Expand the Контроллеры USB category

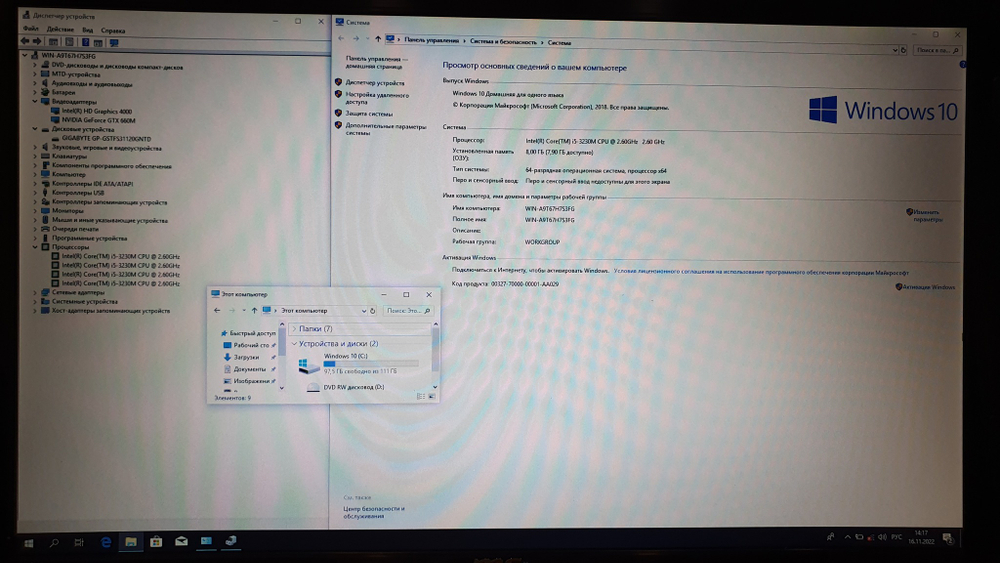tap(35, 193)
